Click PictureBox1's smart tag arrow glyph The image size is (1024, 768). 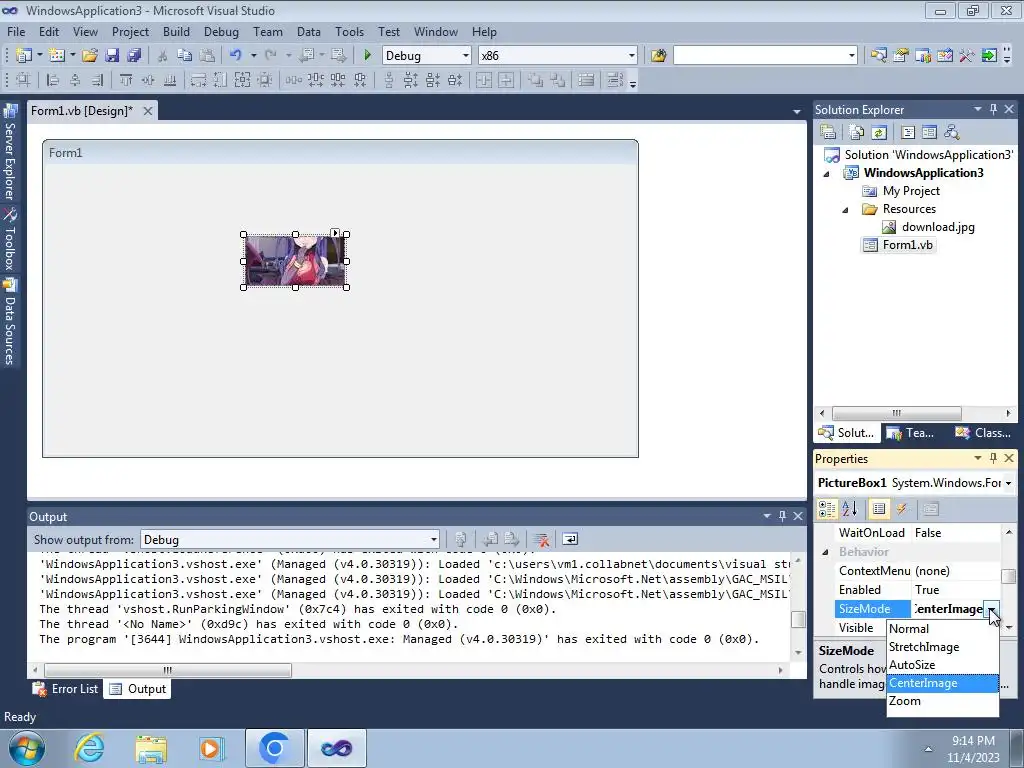tap(335, 232)
